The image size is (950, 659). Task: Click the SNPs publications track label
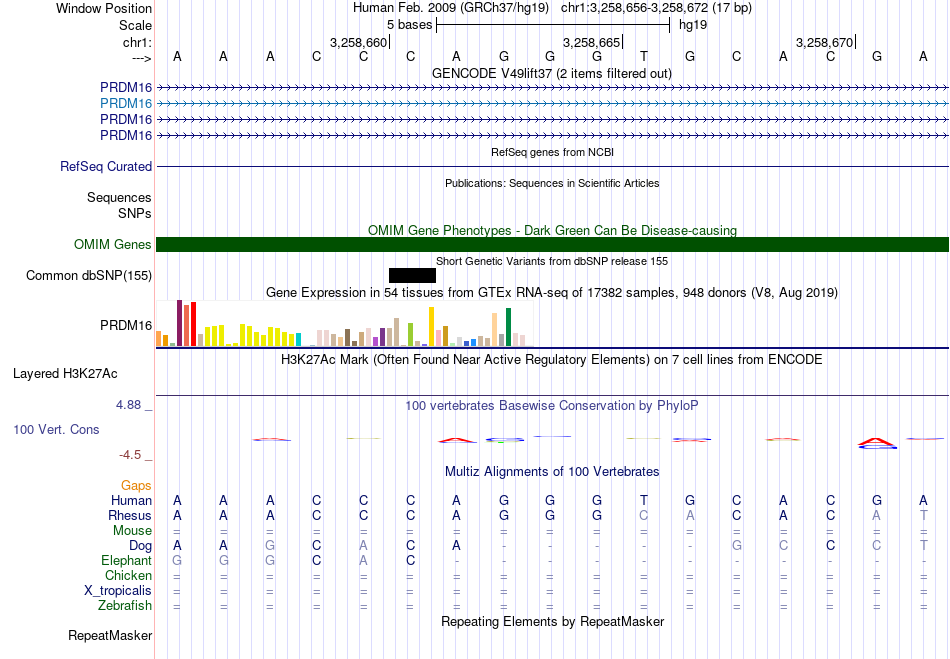click(x=135, y=214)
